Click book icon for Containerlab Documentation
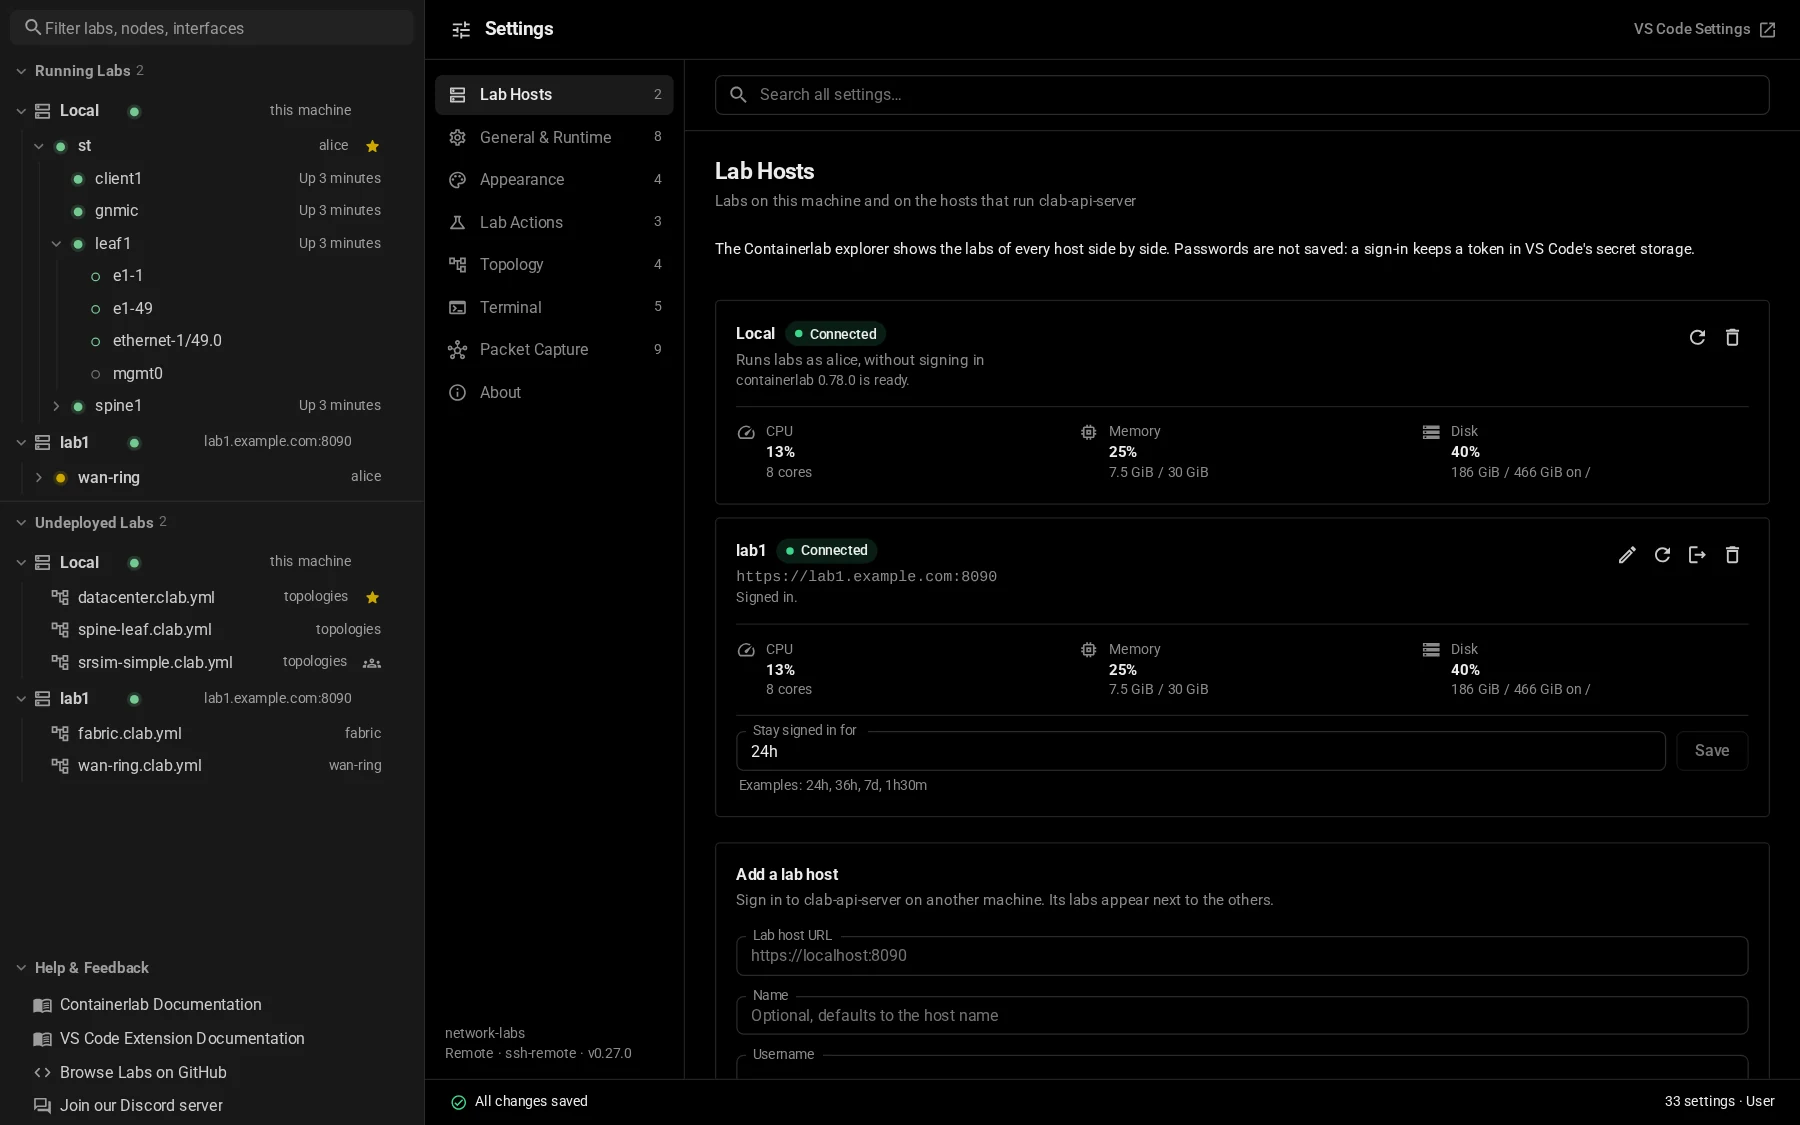Viewport: 1800px width, 1125px height. pos(42,1005)
